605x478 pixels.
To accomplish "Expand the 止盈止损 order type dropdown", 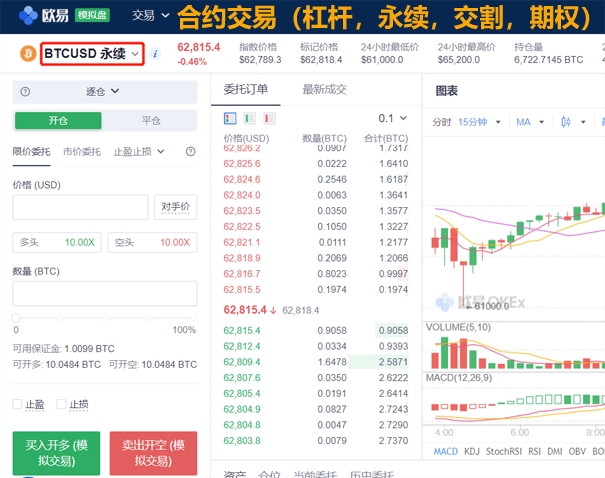I will point(139,152).
